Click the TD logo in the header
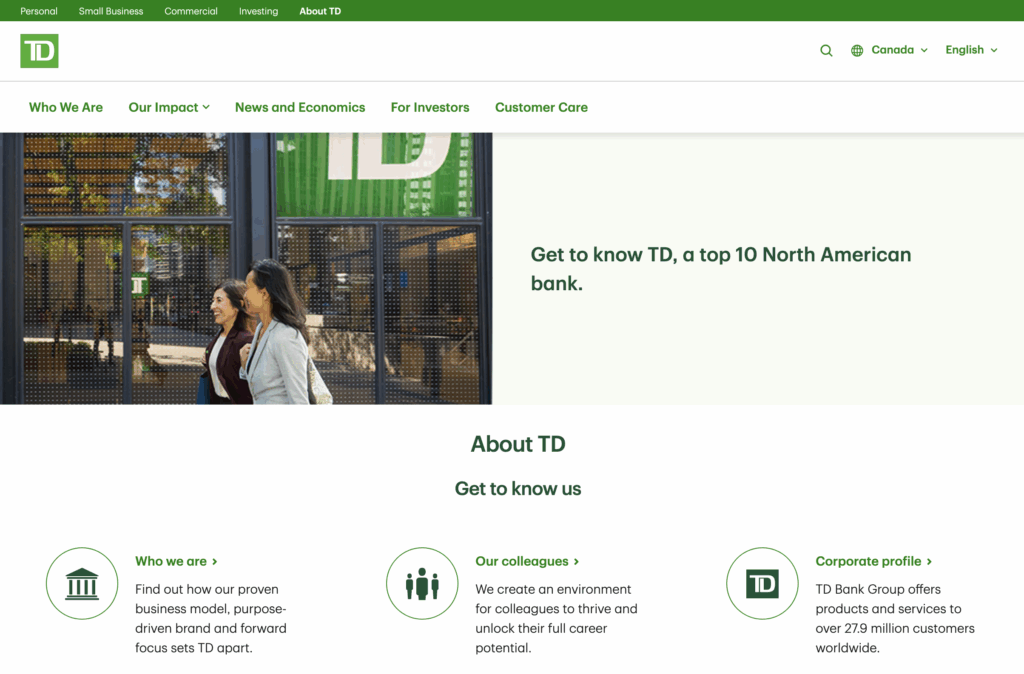1024x674 pixels. (x=39, y=51)
